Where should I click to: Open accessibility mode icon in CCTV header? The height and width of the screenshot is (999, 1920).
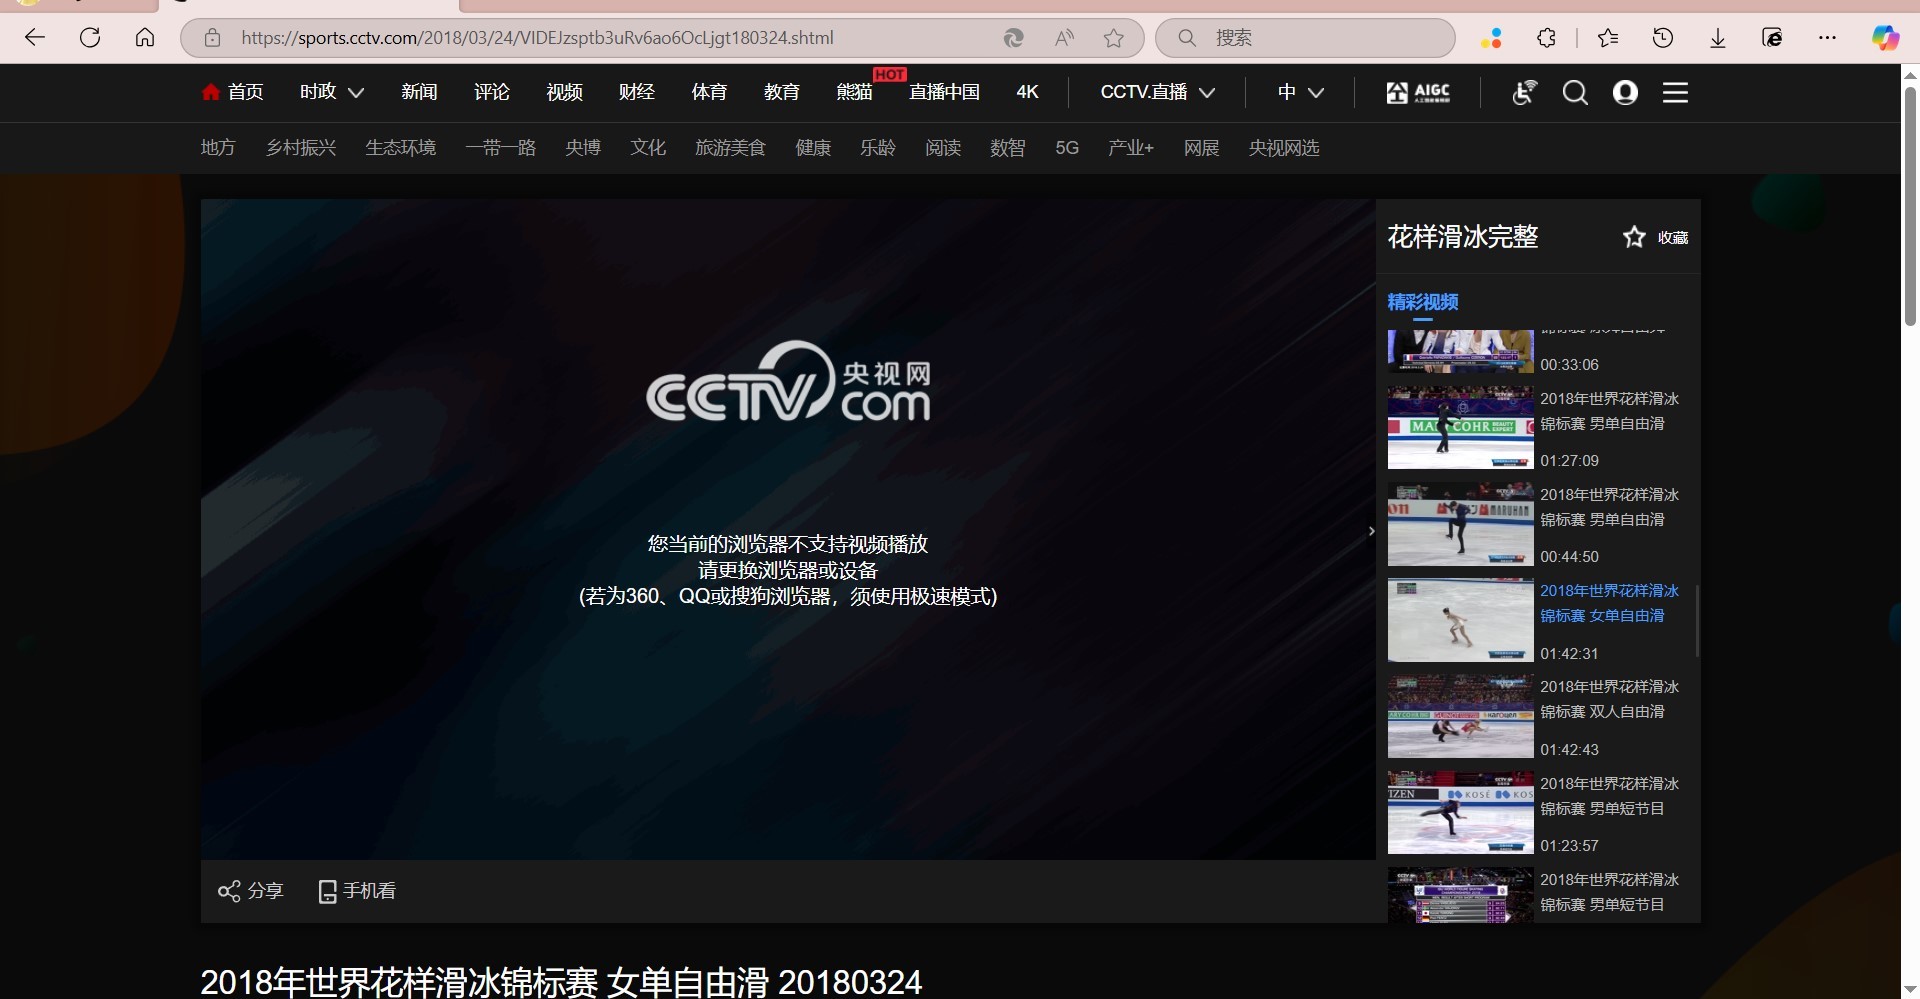[1524, 93]
